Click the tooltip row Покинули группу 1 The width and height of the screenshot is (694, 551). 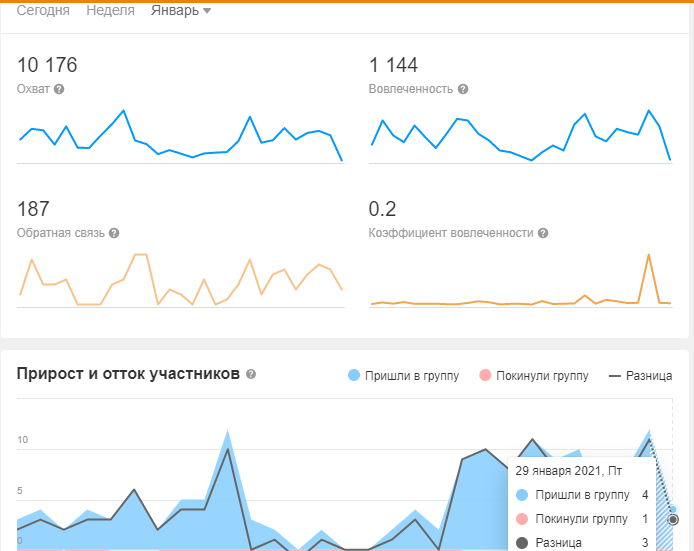point(582,519)
